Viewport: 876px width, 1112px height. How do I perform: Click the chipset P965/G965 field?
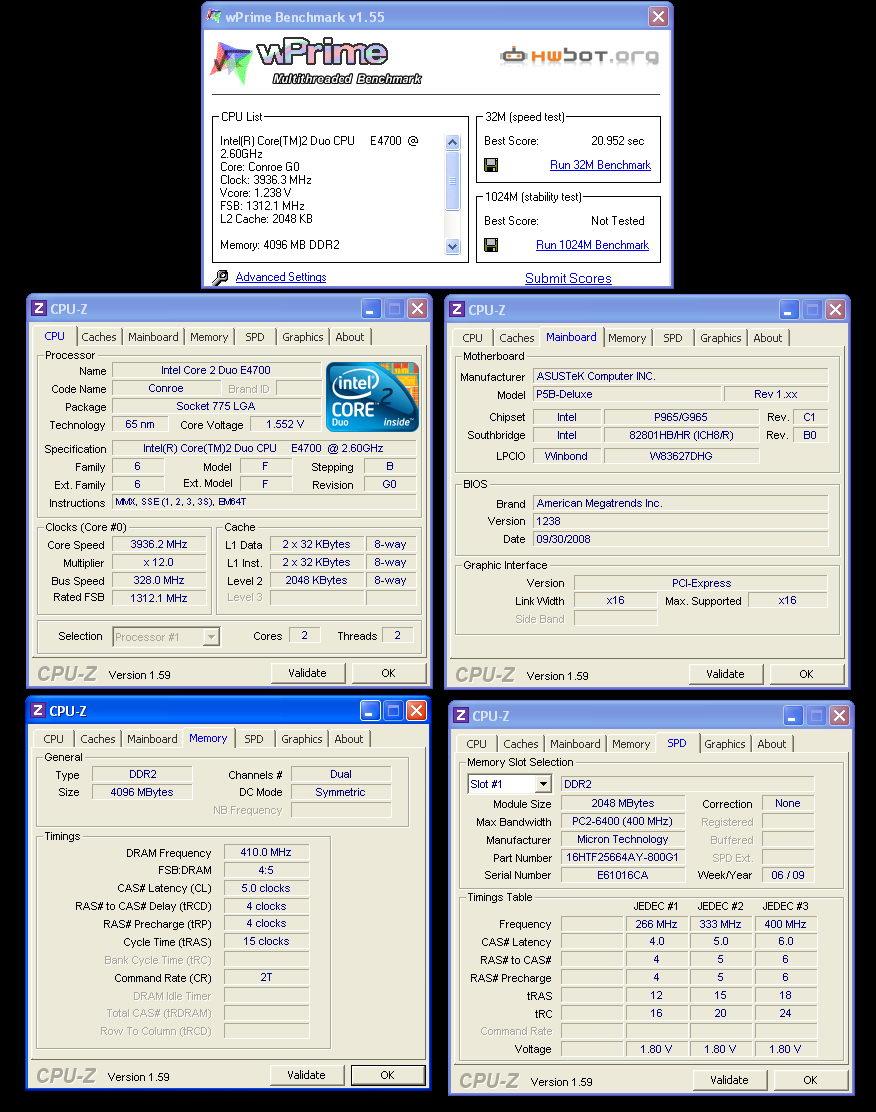tap(681, 417)
